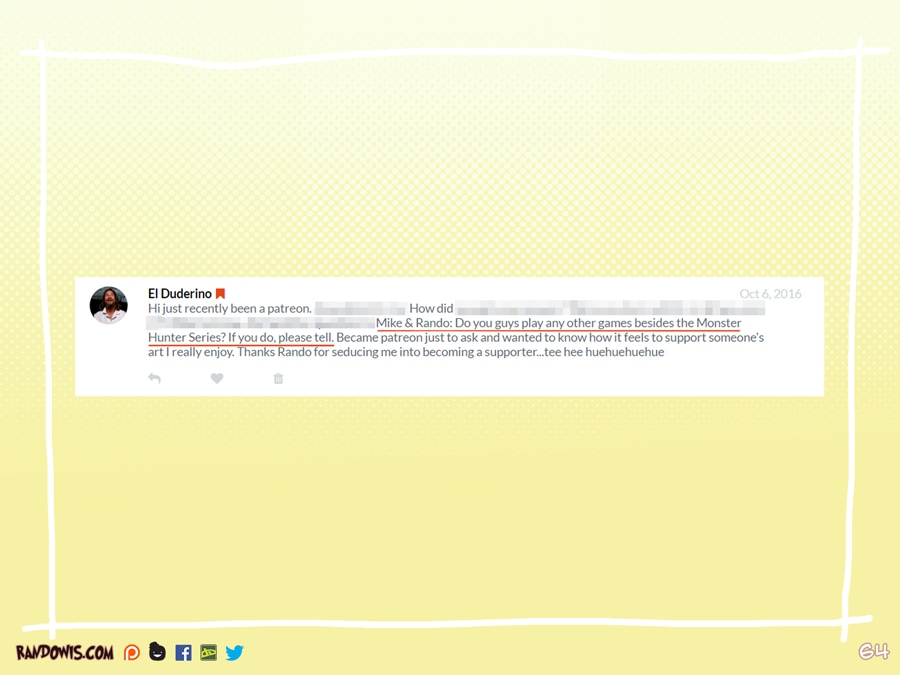Click the page number 64
900x675 pixels.
point(872,652)
